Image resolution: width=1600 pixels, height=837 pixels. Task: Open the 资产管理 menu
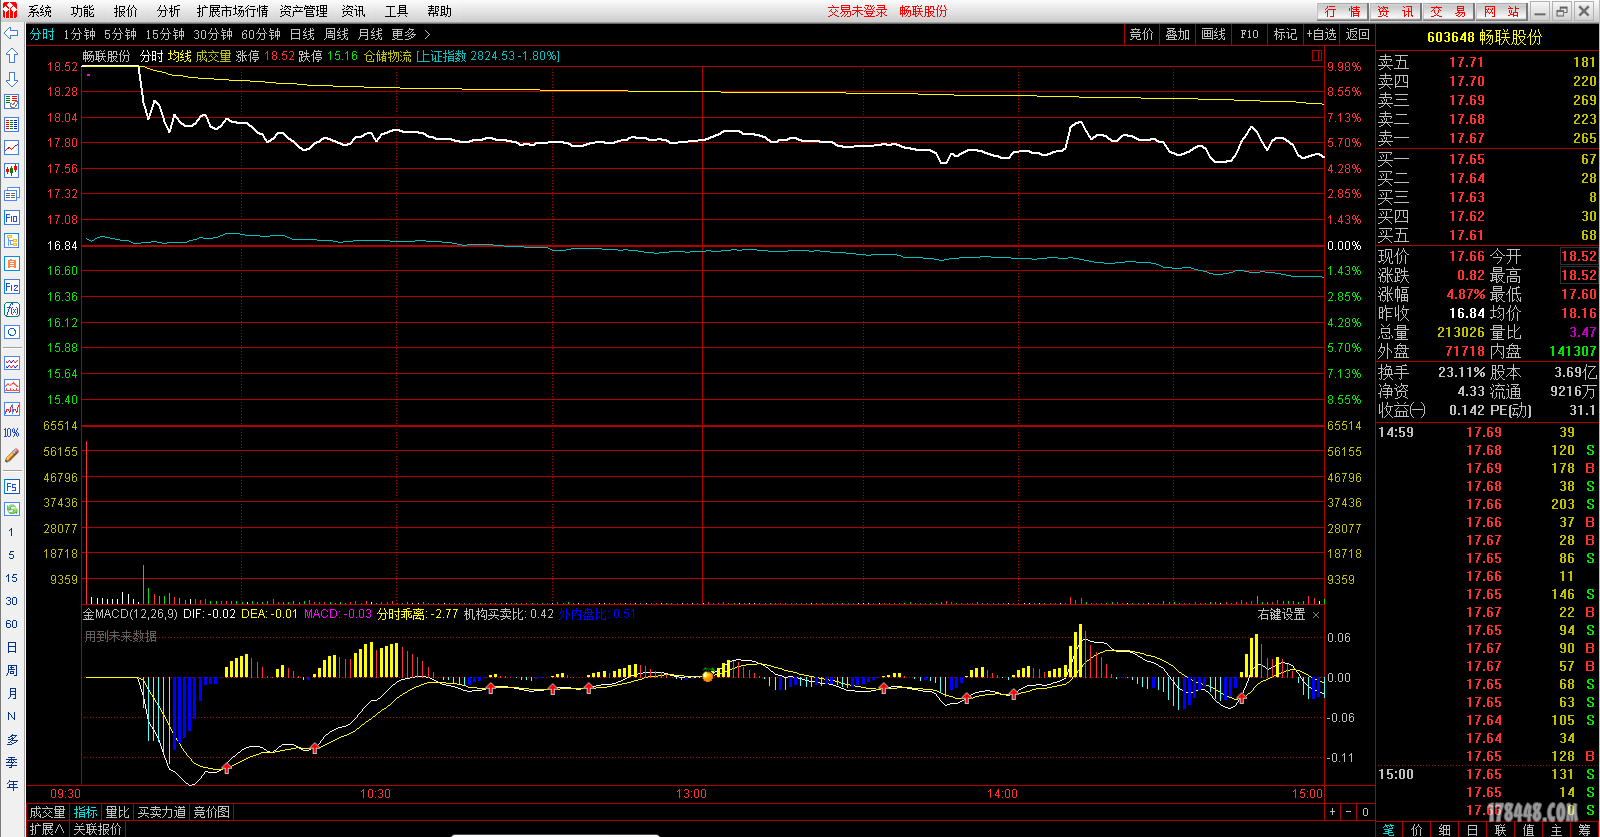pos(303,11)
